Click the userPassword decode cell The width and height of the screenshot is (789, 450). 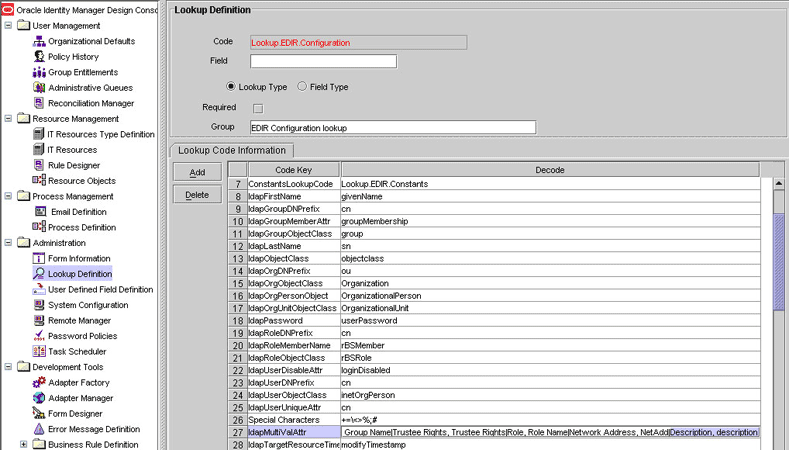point(550,321)
